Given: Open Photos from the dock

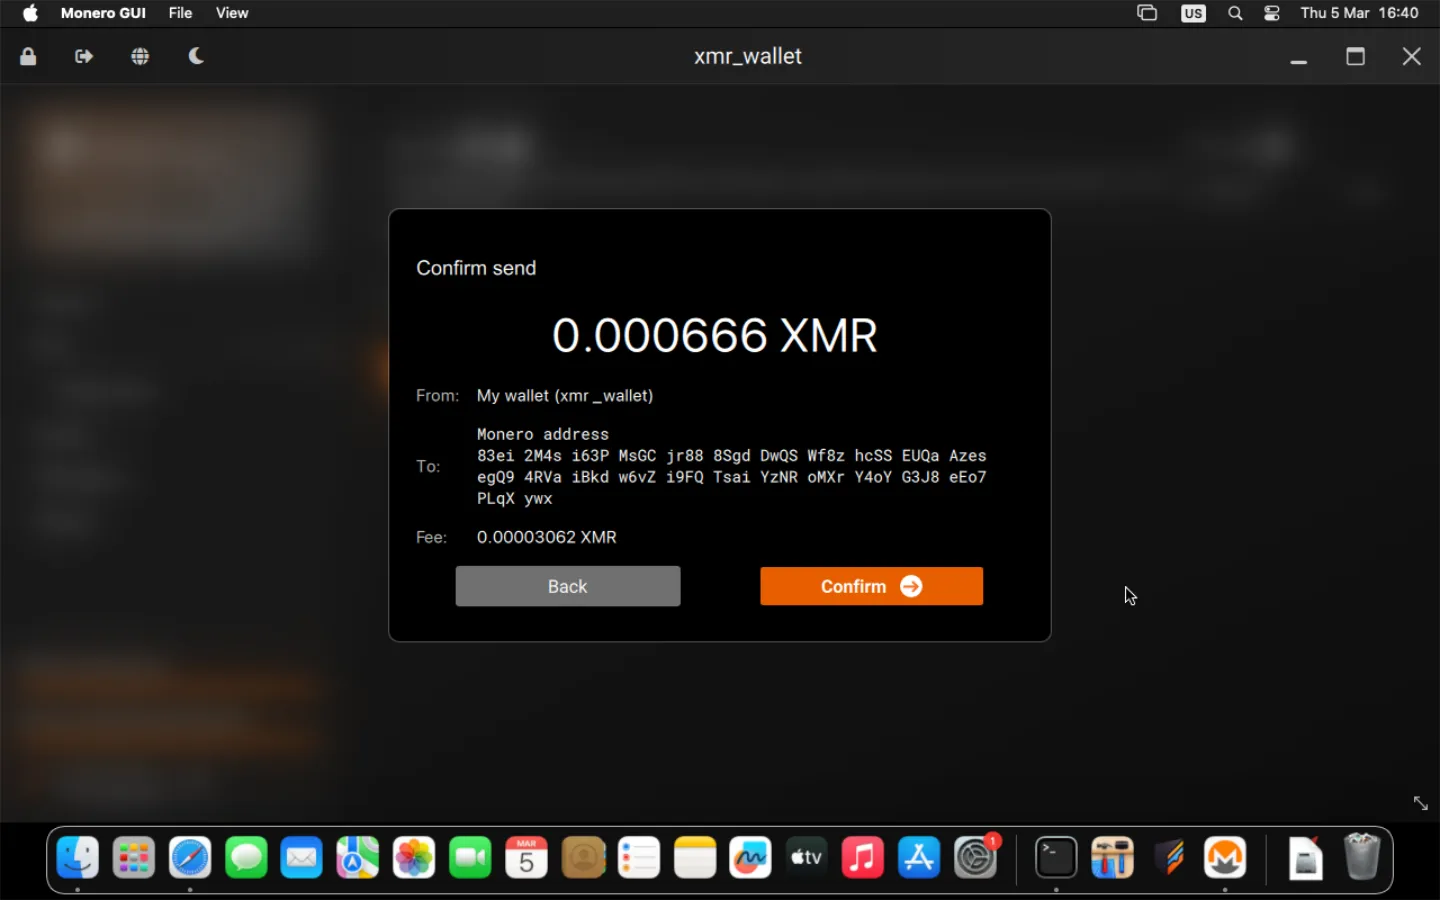Looking at the screenshot, I should tap(414, 857).
